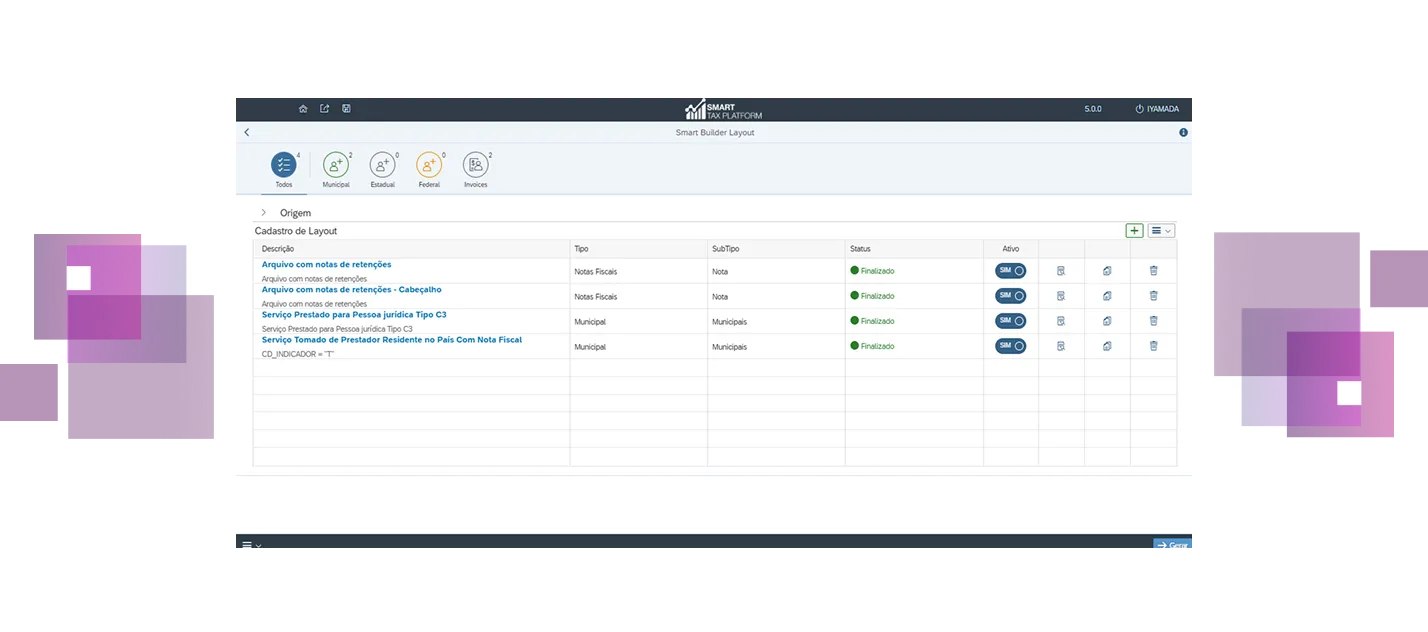This screenshot has height=632, width=1428.
Task: Open the table options dropdown beside the plus
Action: [1161, 231]
